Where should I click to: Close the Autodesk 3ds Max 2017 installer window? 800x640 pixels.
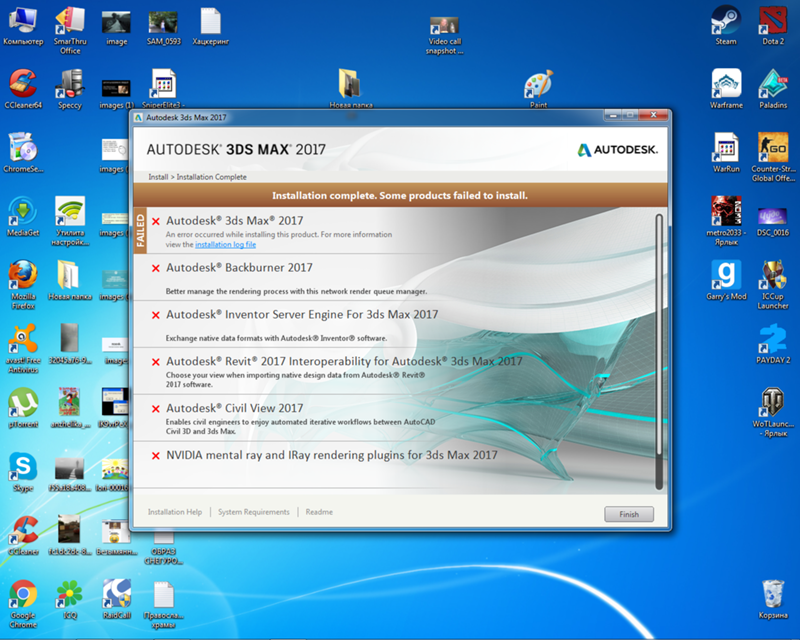(x=655, y=117)
